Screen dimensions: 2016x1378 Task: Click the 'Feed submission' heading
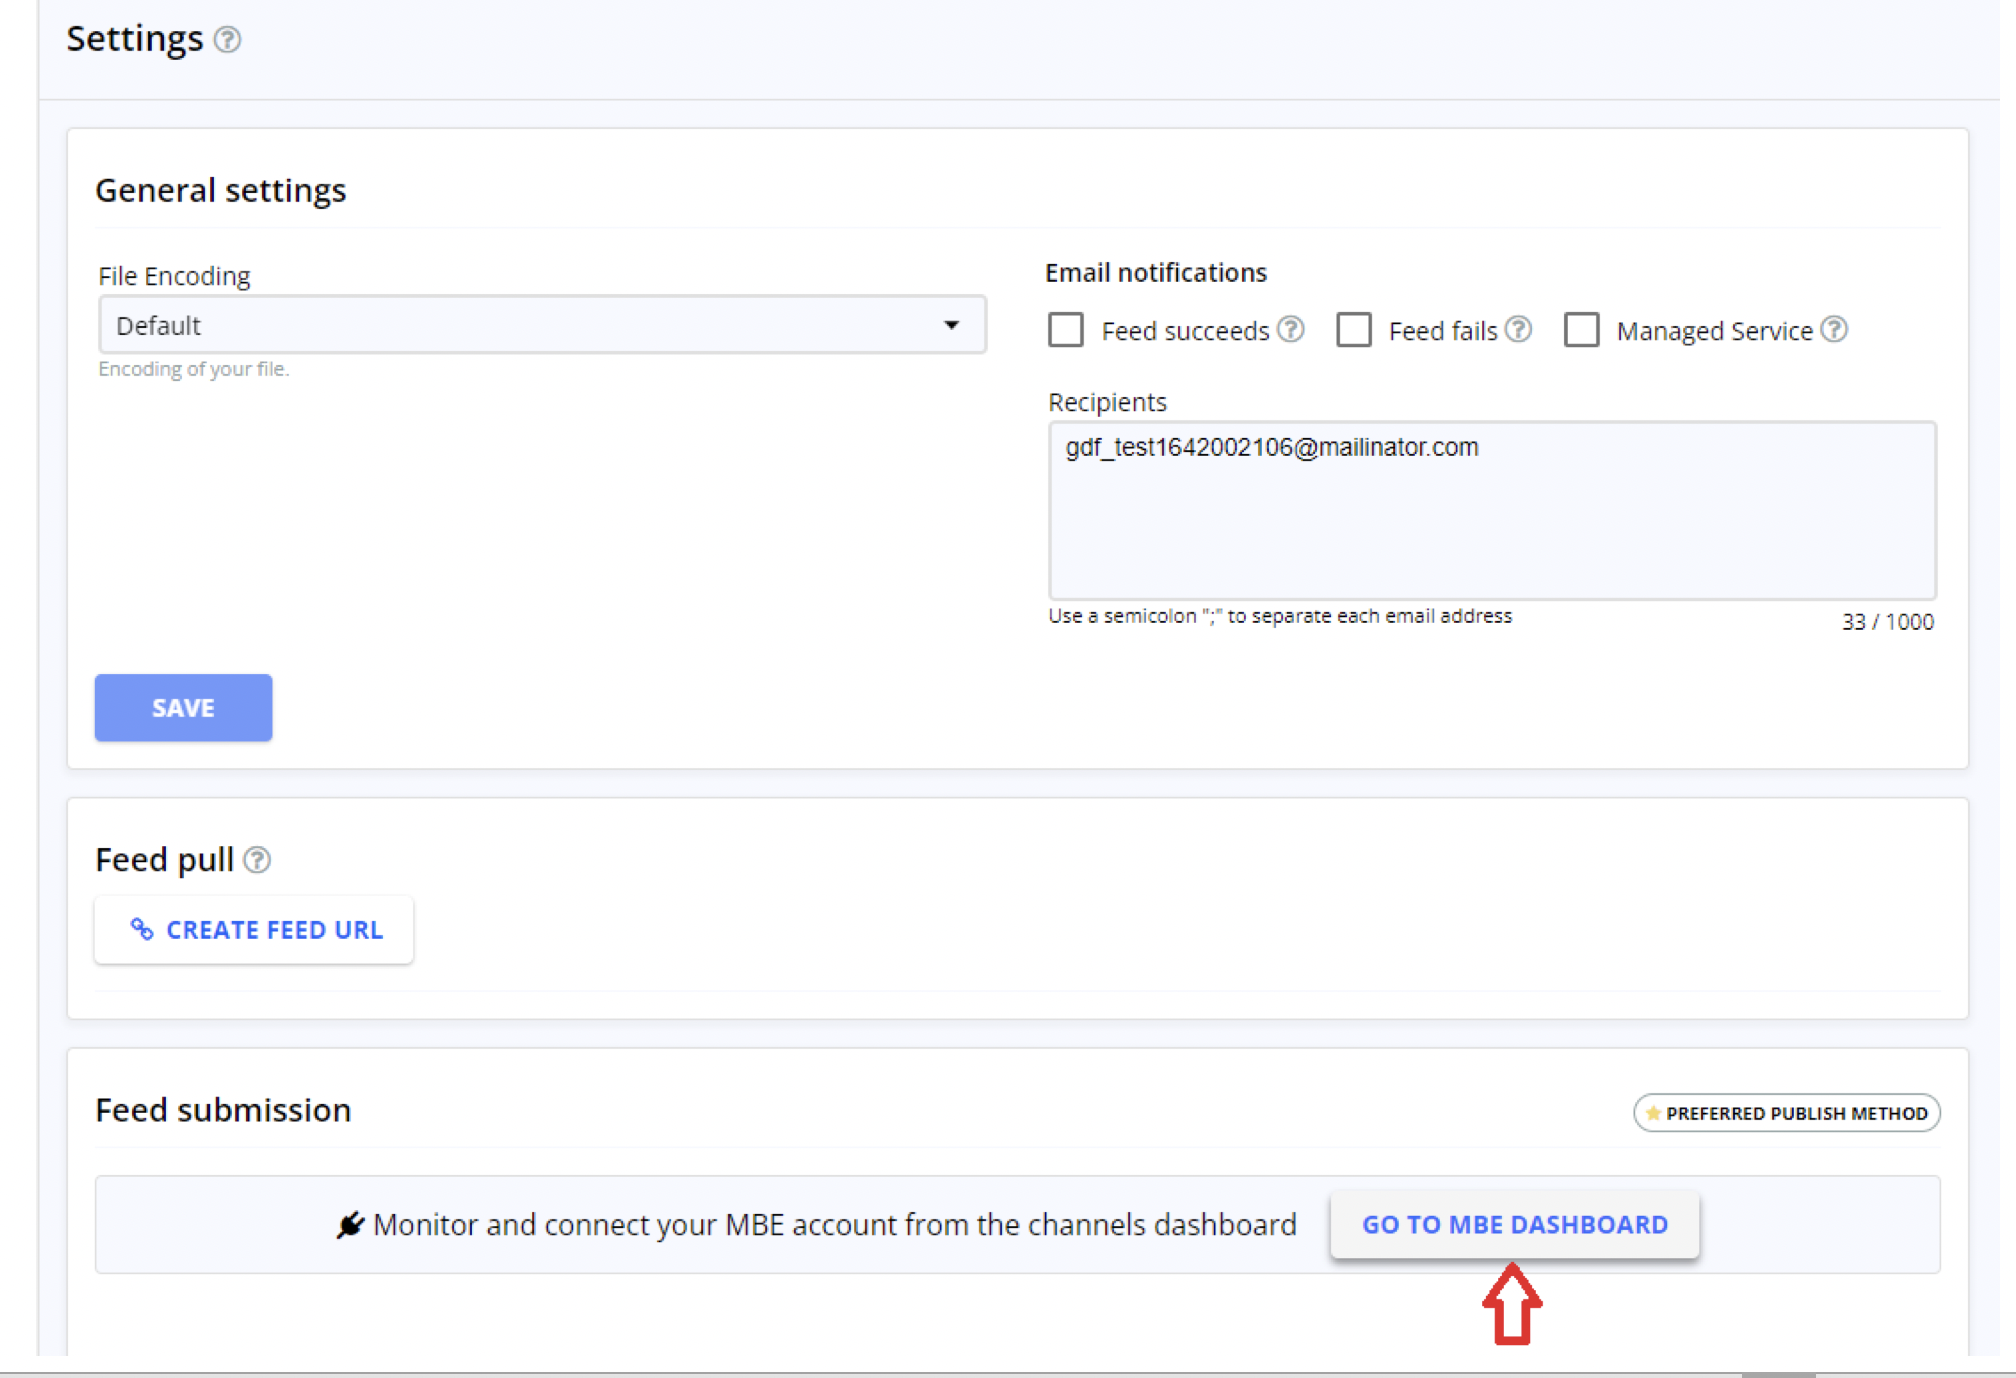click(x=223, y=1110)
